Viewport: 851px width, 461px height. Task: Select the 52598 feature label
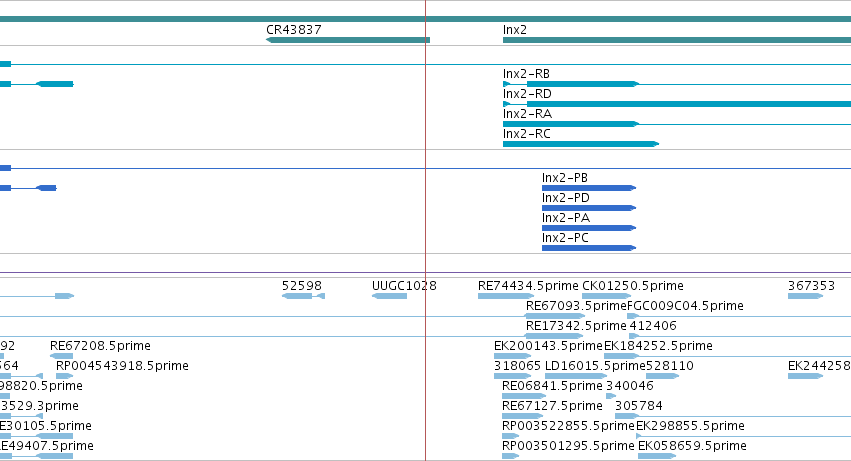[x=302, y=286]
